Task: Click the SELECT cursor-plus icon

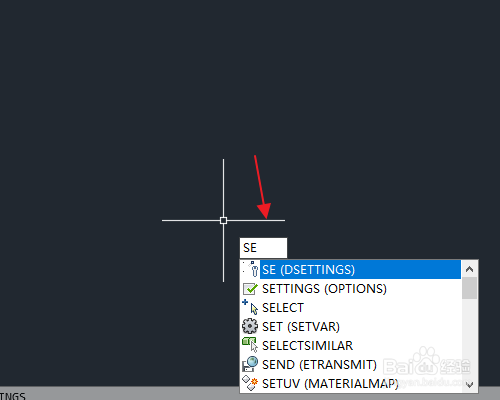Action: (x=250, y=307)
